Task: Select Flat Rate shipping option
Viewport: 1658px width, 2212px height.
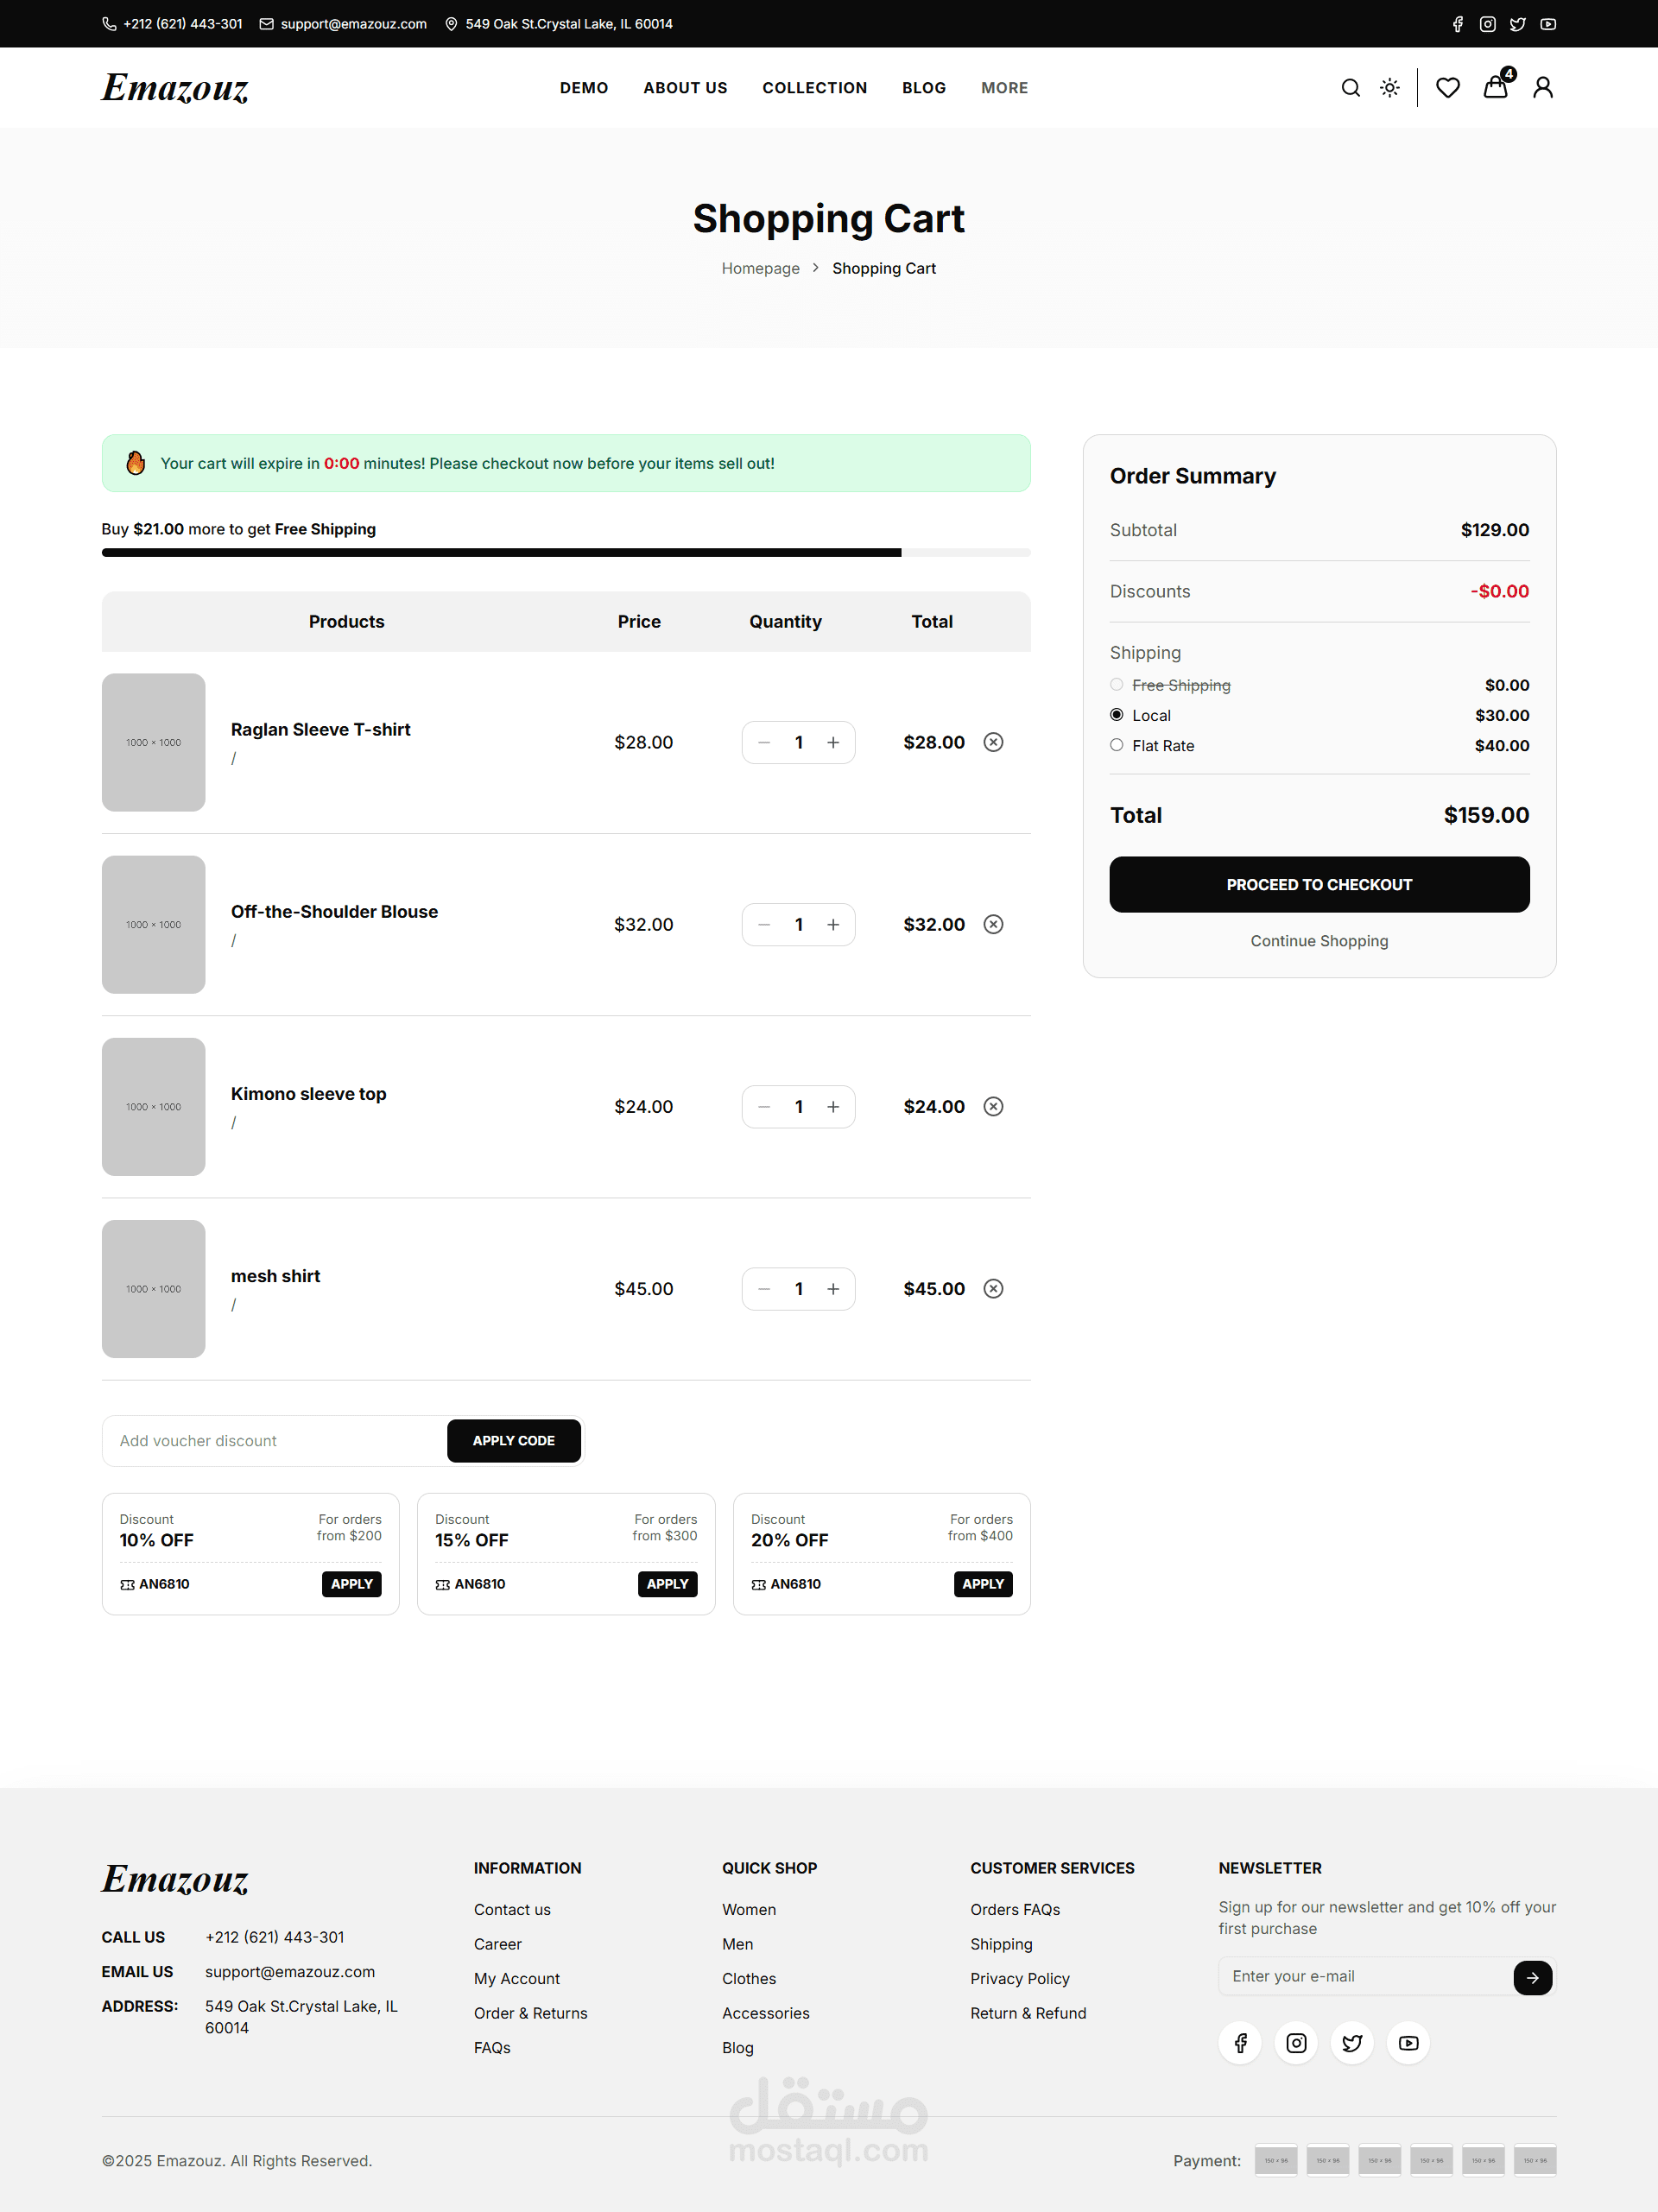Action: pyautogui.click(x=1116, y=745)
